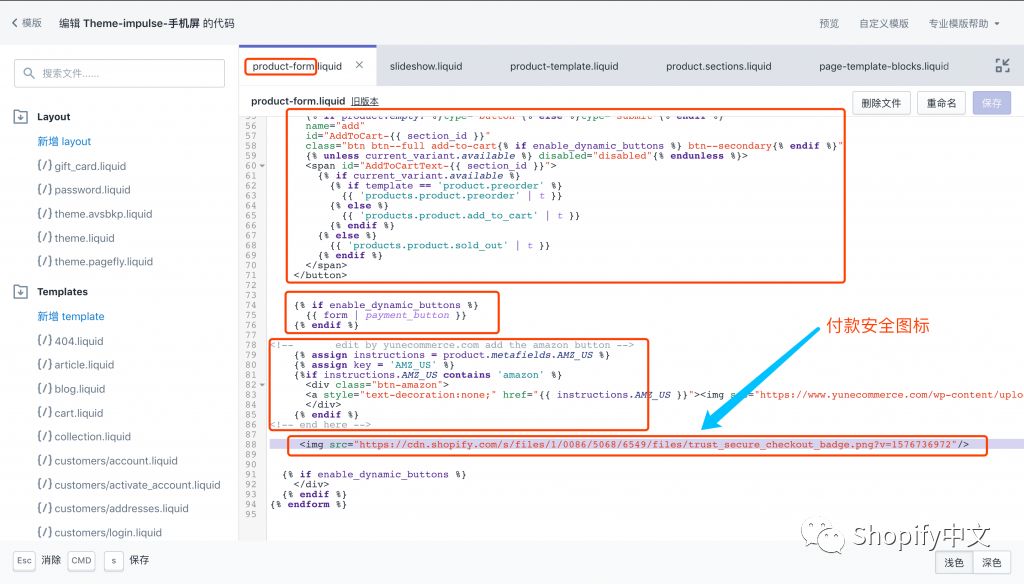Open 旧版本 older versions link
The height and width of the screenshot is (584, 1024).
tap(364, 101)
